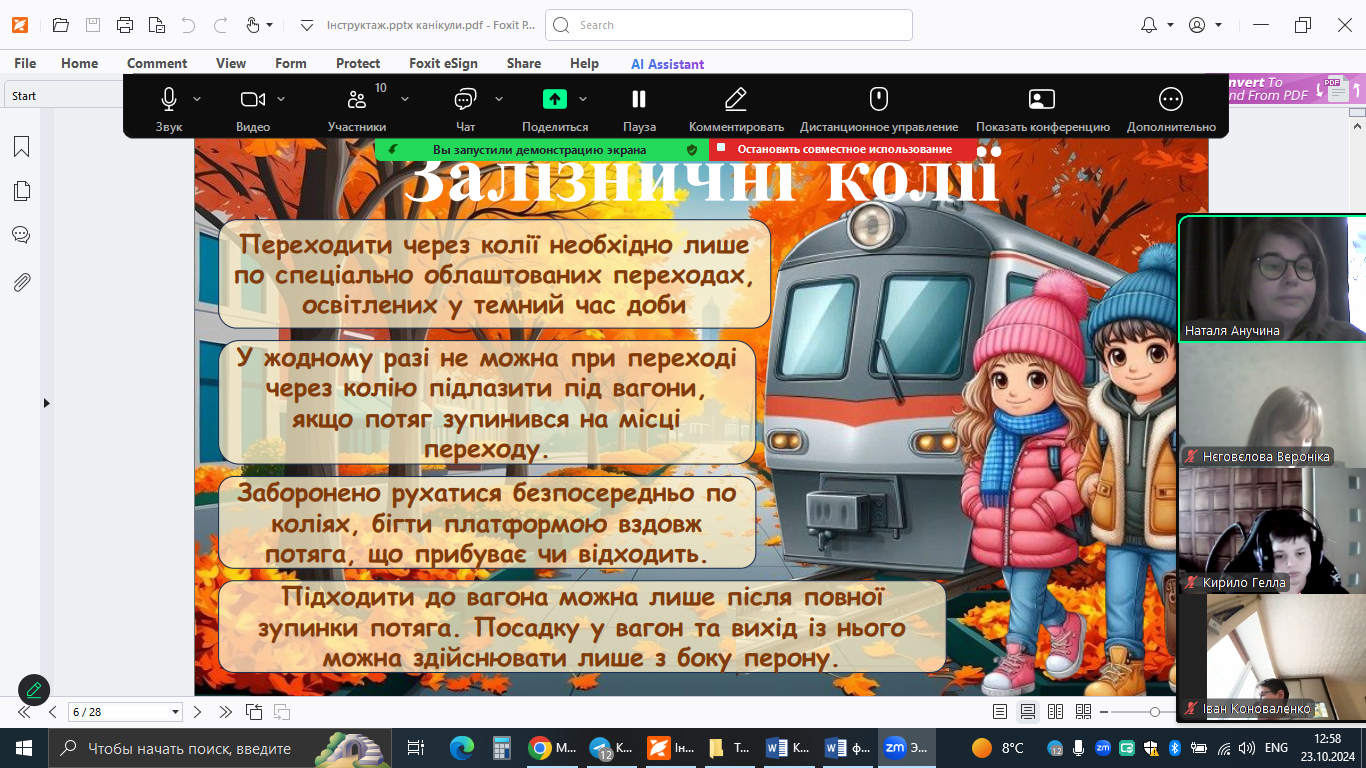Expand the audio options arrow beside Звук
This screenshot has height=768, width=1366.
click(x=197, y=99)
